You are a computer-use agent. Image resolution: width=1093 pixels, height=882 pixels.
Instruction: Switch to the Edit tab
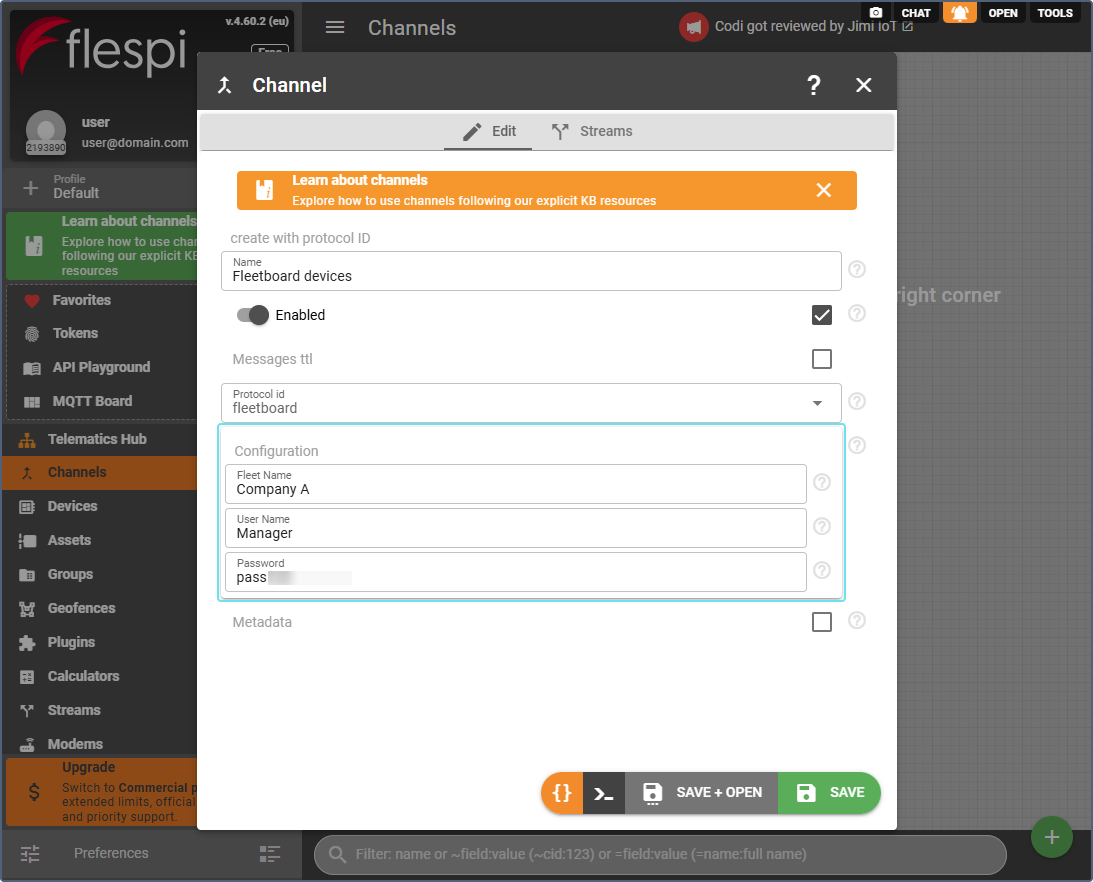[489, 131]
